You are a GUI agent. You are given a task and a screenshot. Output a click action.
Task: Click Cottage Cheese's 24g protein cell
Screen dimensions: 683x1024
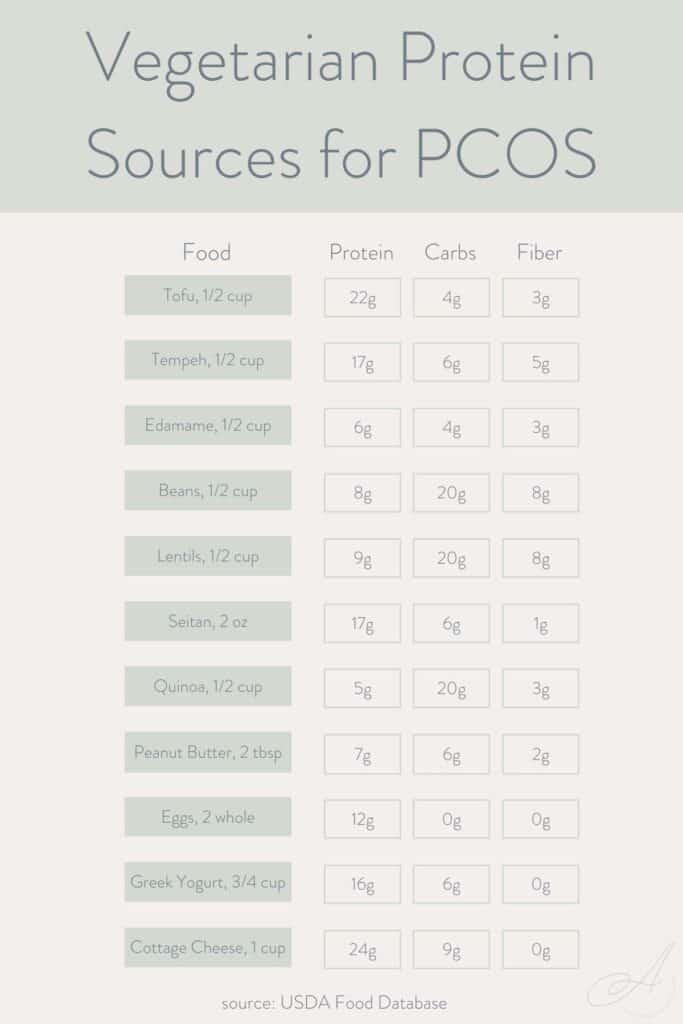[x=362, y=949]
